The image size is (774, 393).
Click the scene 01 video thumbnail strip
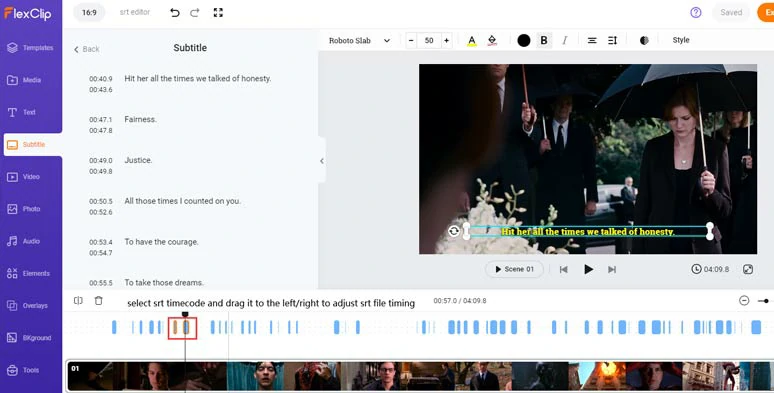pos(420,376)
